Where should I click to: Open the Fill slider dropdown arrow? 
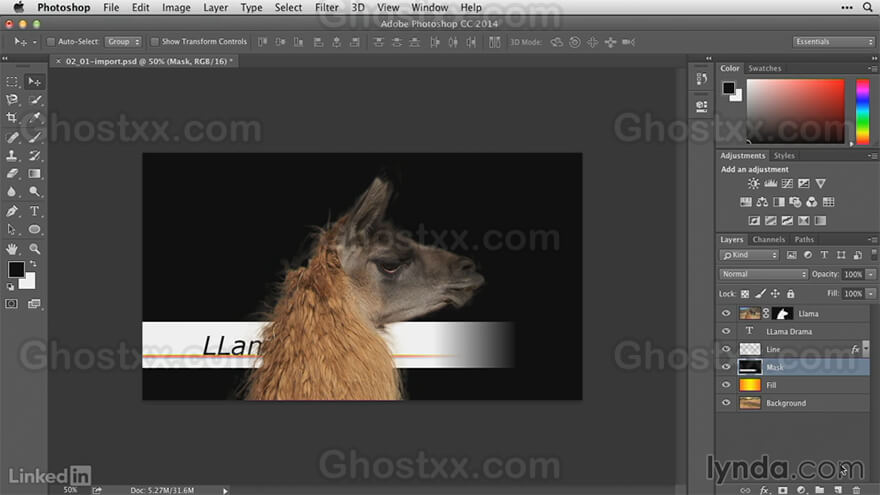tap(870, 294)
